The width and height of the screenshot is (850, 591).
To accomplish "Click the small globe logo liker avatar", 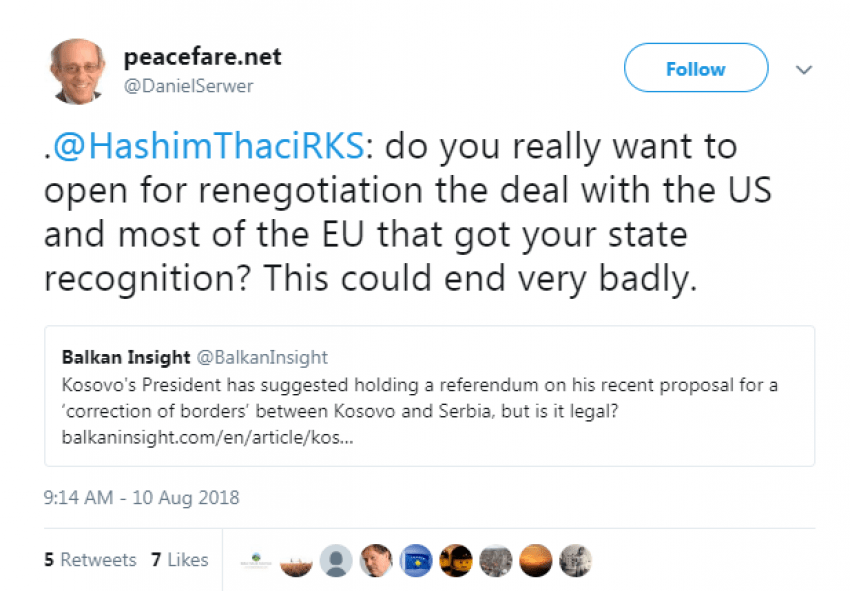I will (258, 560).
